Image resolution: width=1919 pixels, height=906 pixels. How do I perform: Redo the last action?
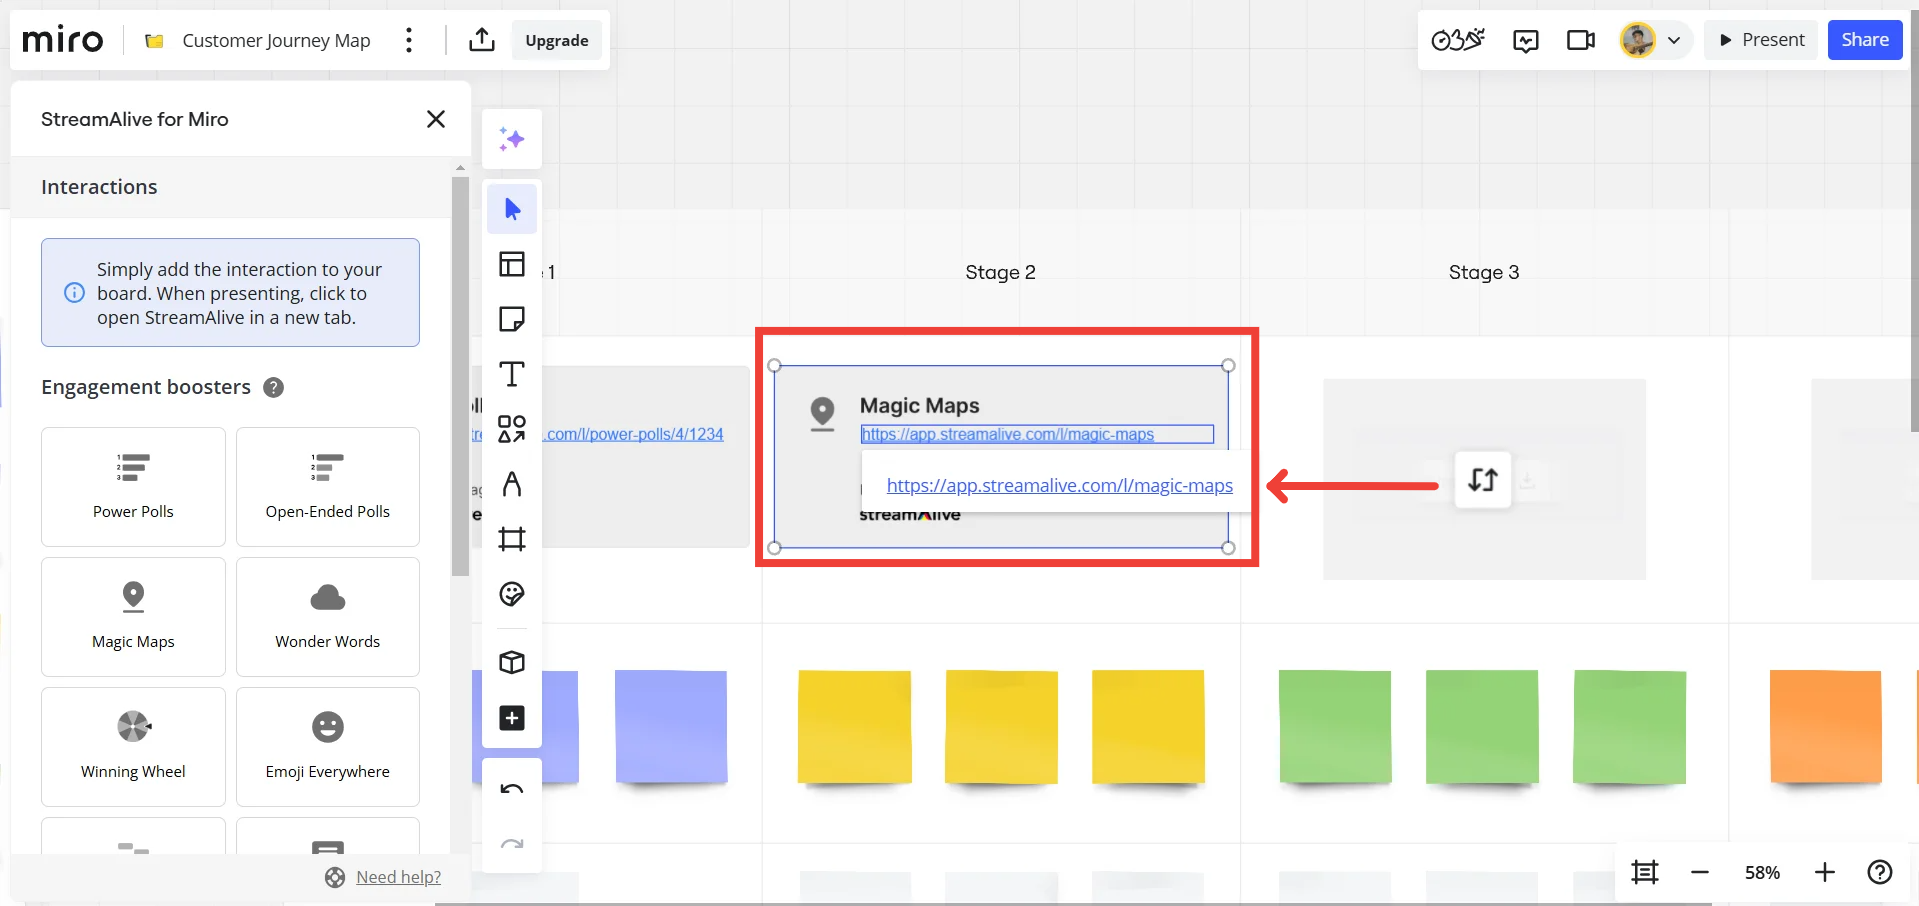512,844
